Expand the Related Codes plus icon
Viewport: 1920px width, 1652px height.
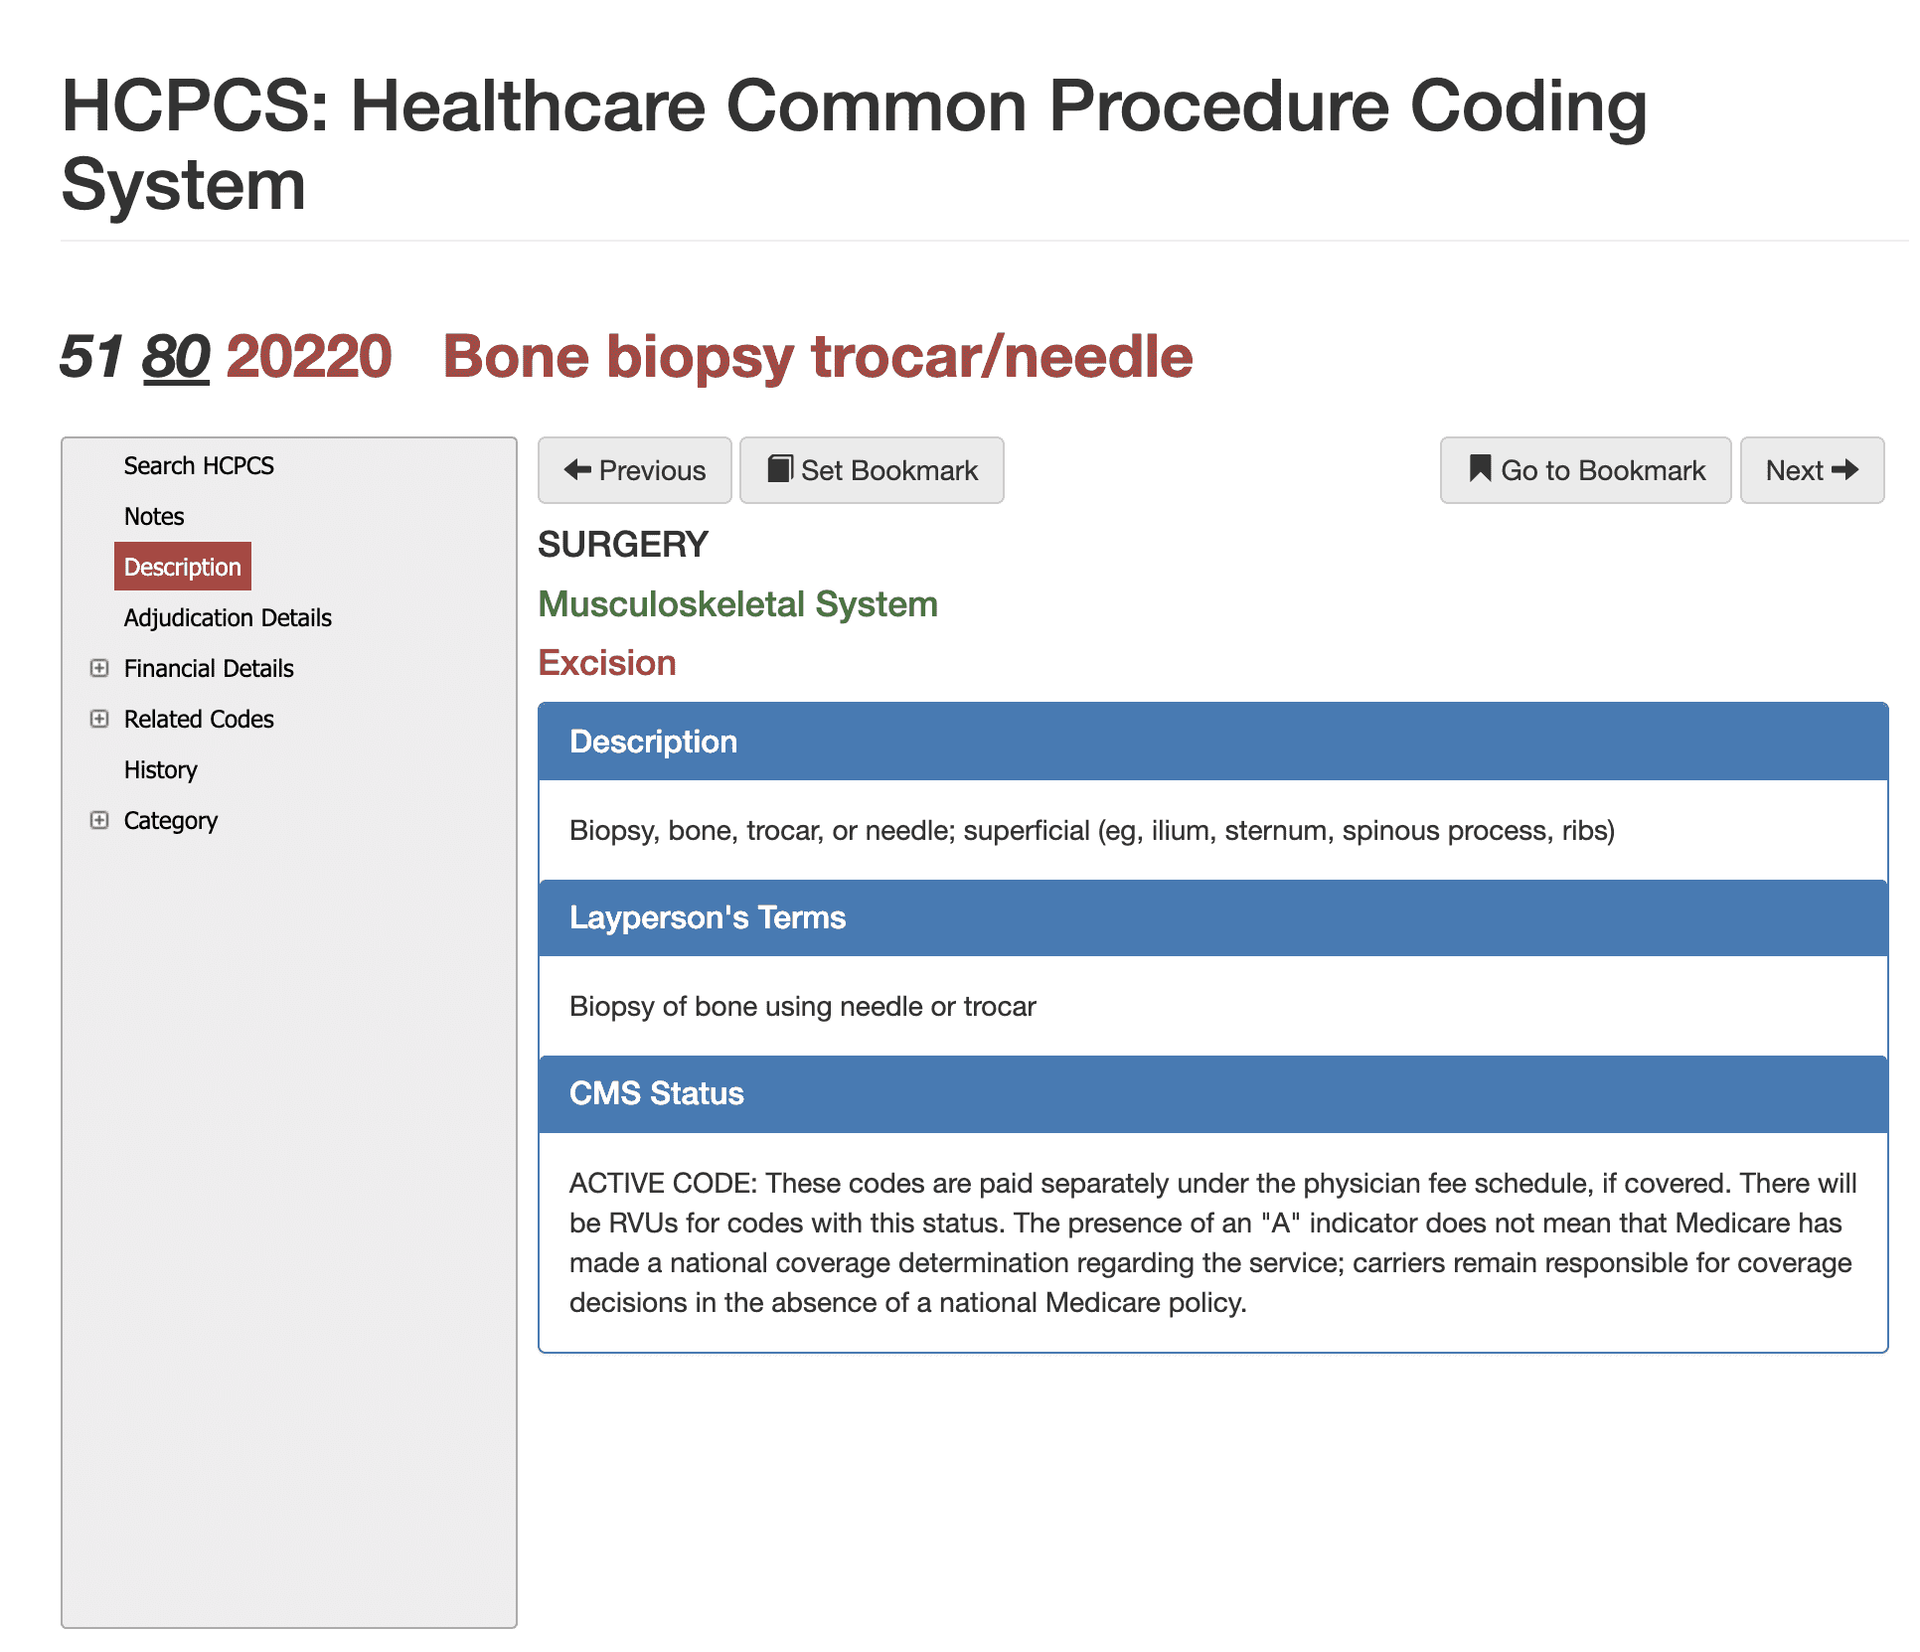99,719
